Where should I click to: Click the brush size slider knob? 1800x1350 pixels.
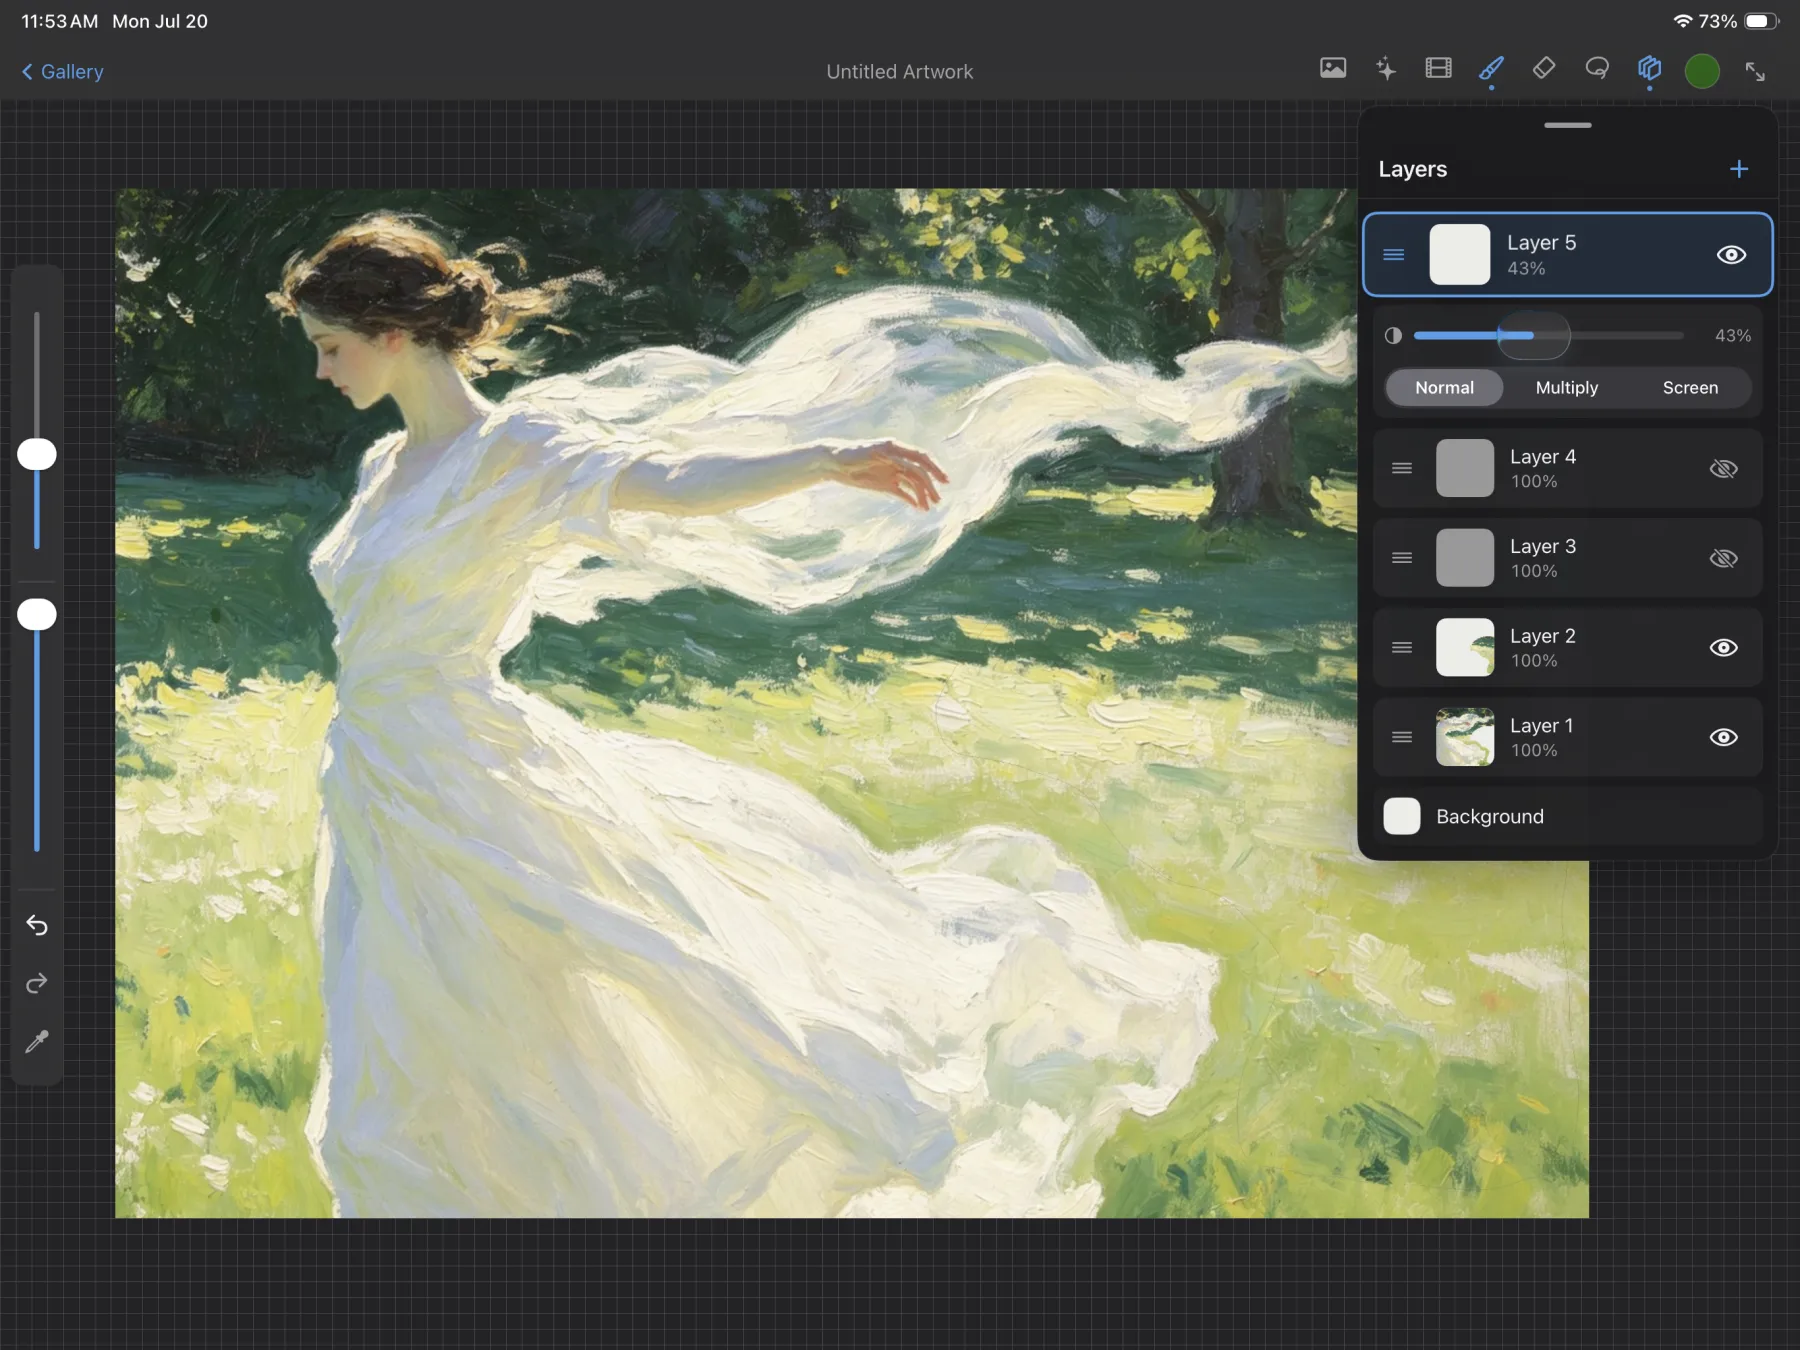(x=37, y=454)
